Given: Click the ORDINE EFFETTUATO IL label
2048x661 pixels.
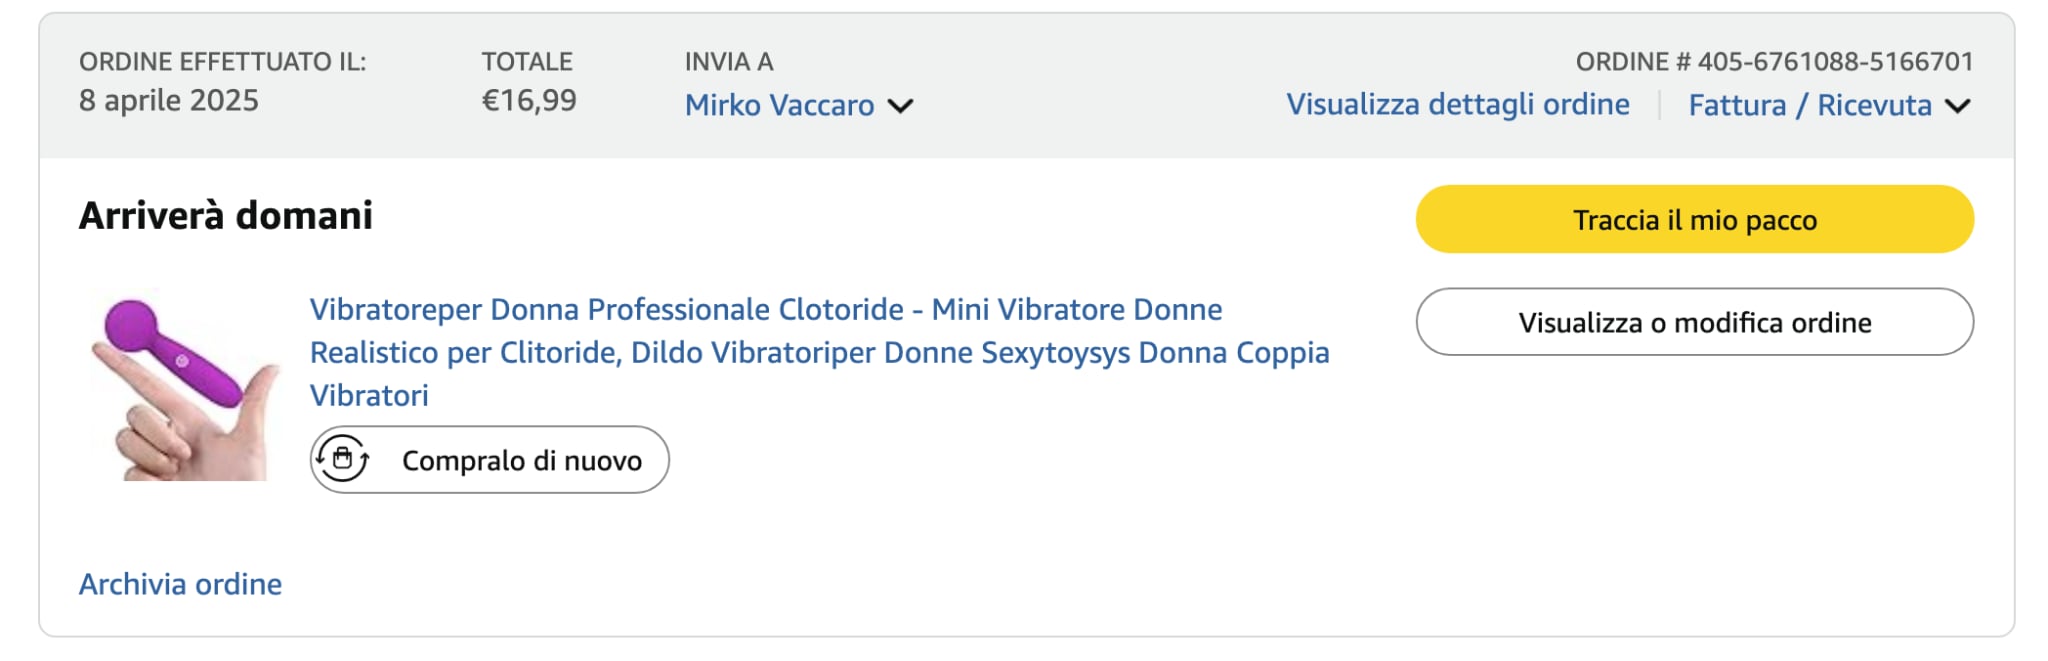Looking at the screenshot, I should (222, 62).
